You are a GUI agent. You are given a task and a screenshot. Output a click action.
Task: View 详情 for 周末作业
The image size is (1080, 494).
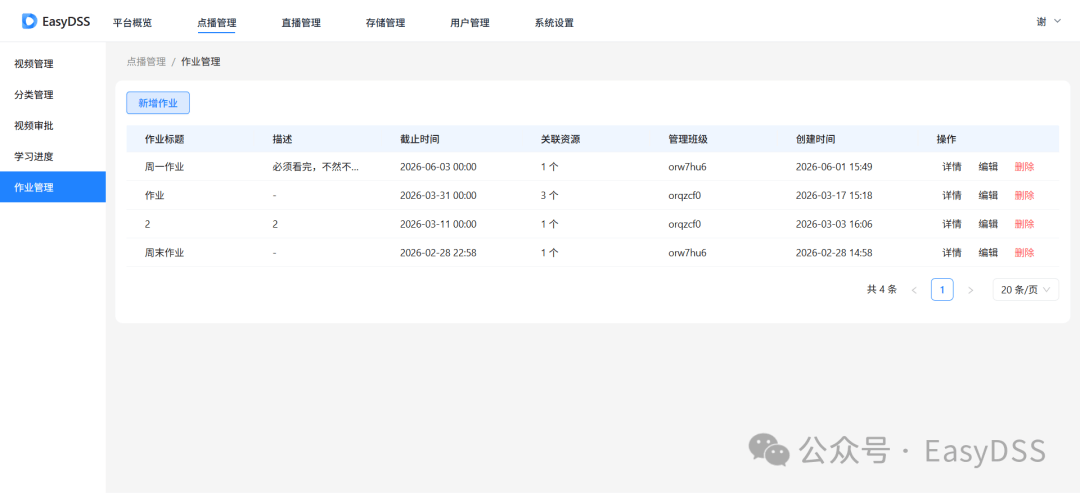[x=952, y=253]
